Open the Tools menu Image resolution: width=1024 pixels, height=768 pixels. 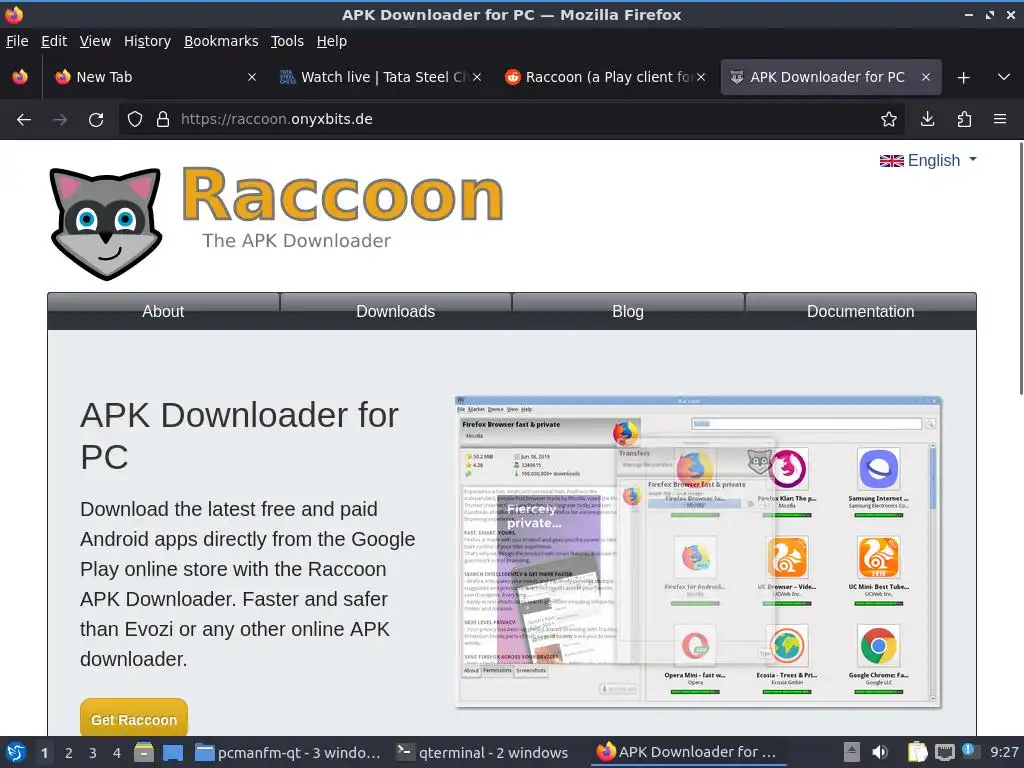coord(287,41)
